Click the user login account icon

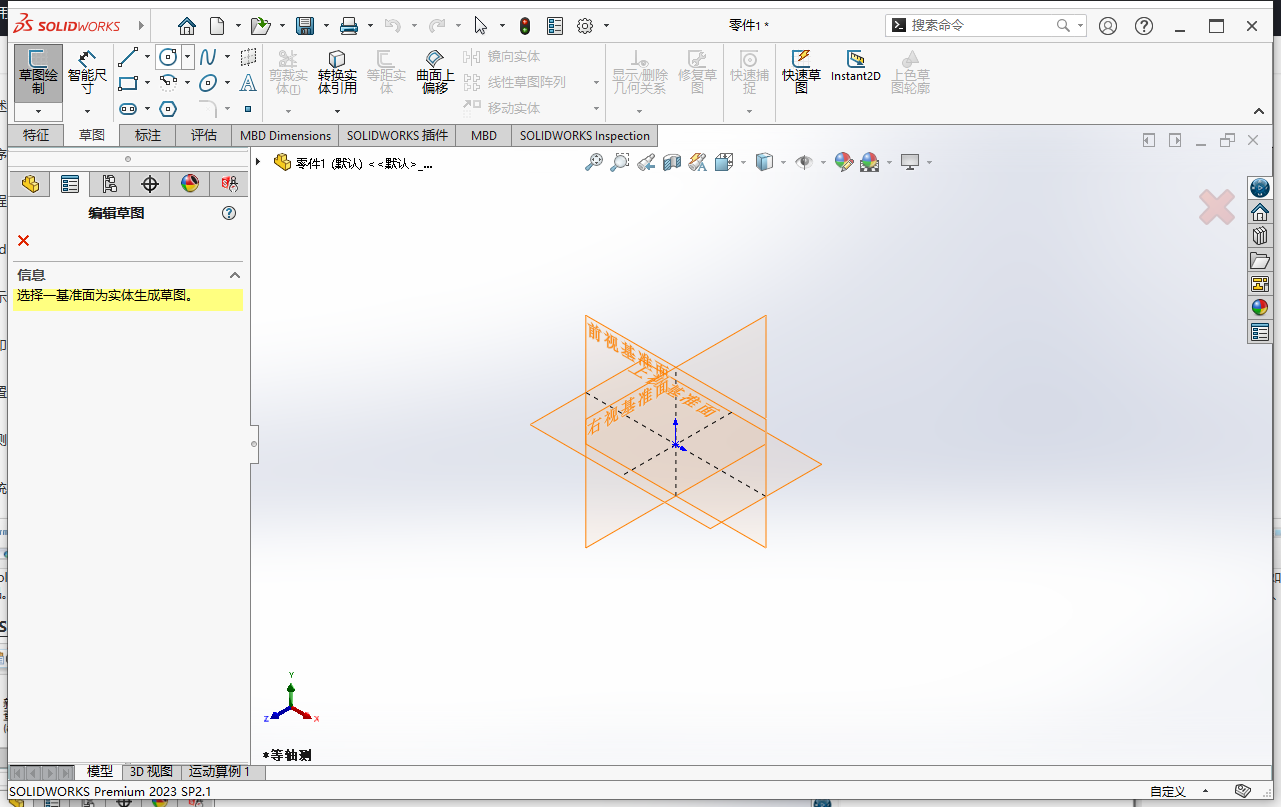[x=1108, y=26]
